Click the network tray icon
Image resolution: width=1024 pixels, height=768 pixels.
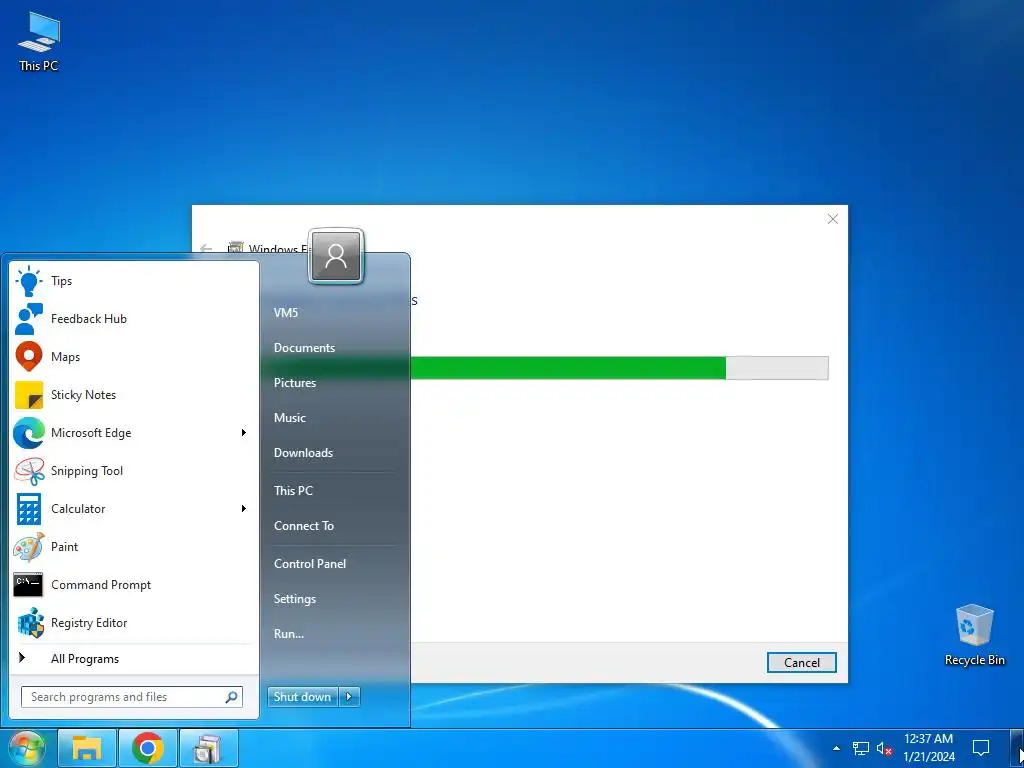861,748
